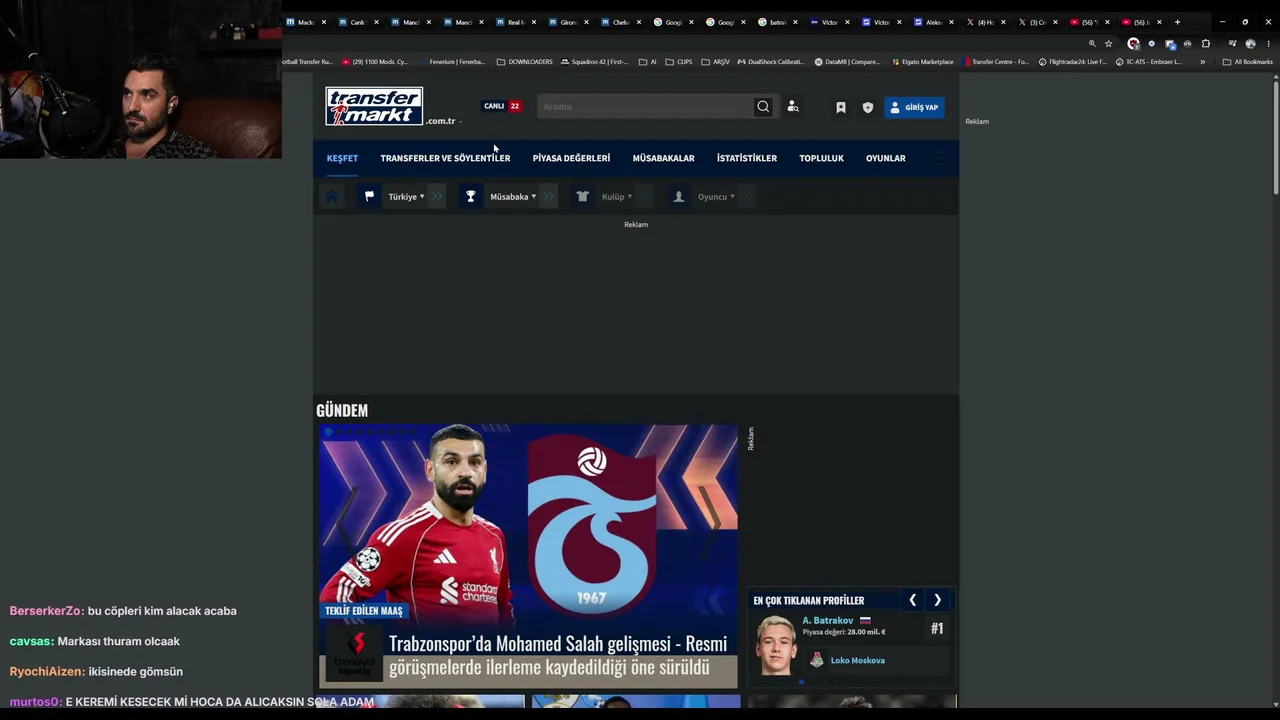Open the Transfermarkt logo homepage
Image resolution: width=1280 pixels, height=720 pixels.
(x=374, y=106)
